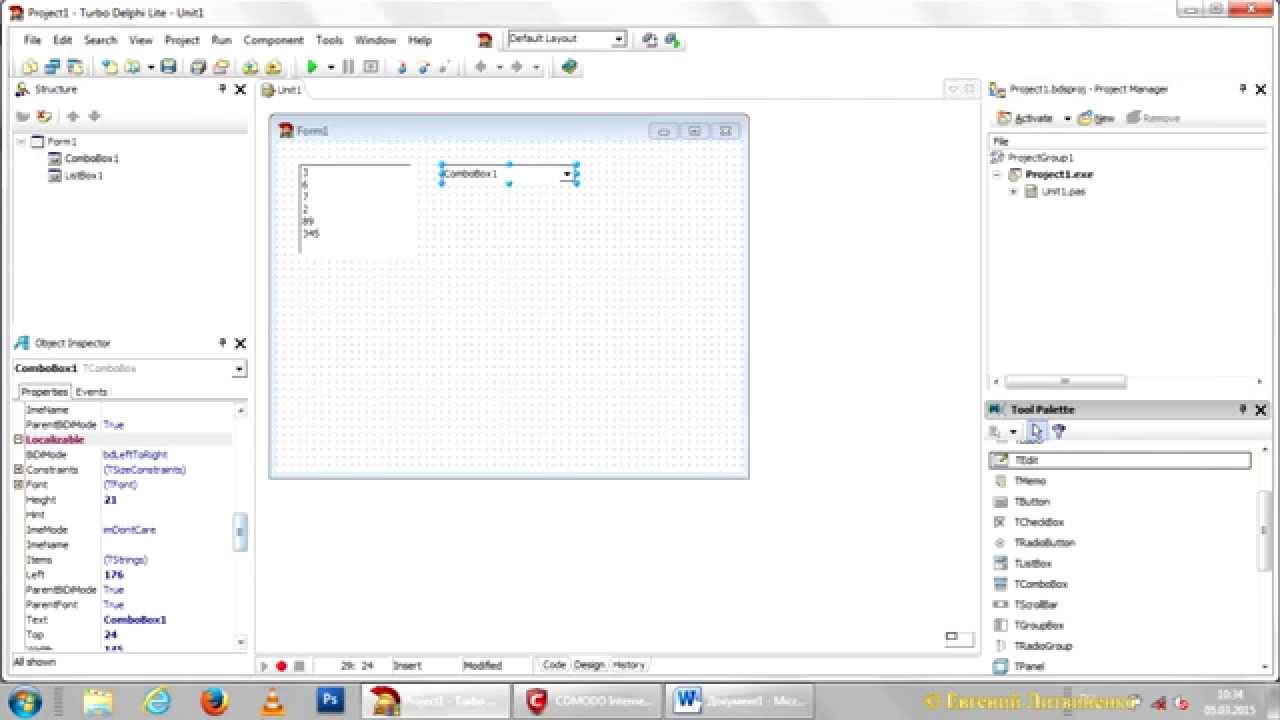Expand the Unit1.pas tree node

(1013, 192)
